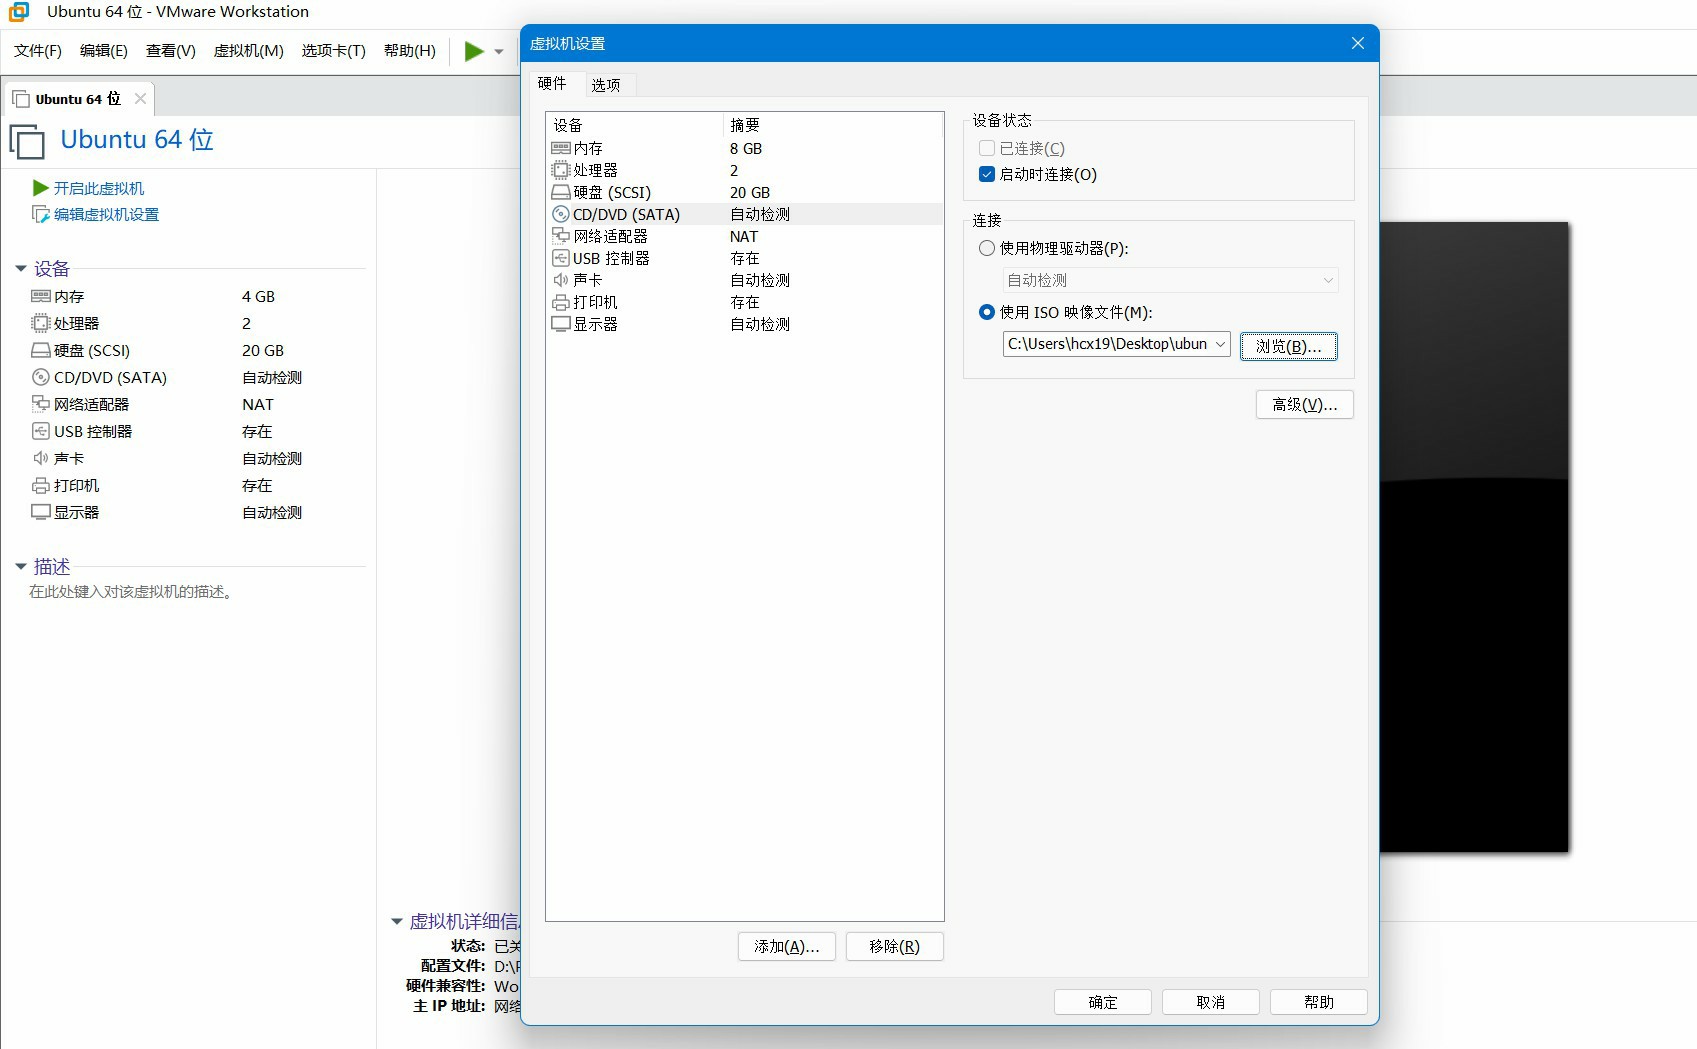Select 使用 ISO 映像文件 radio button

coord(987,312)
